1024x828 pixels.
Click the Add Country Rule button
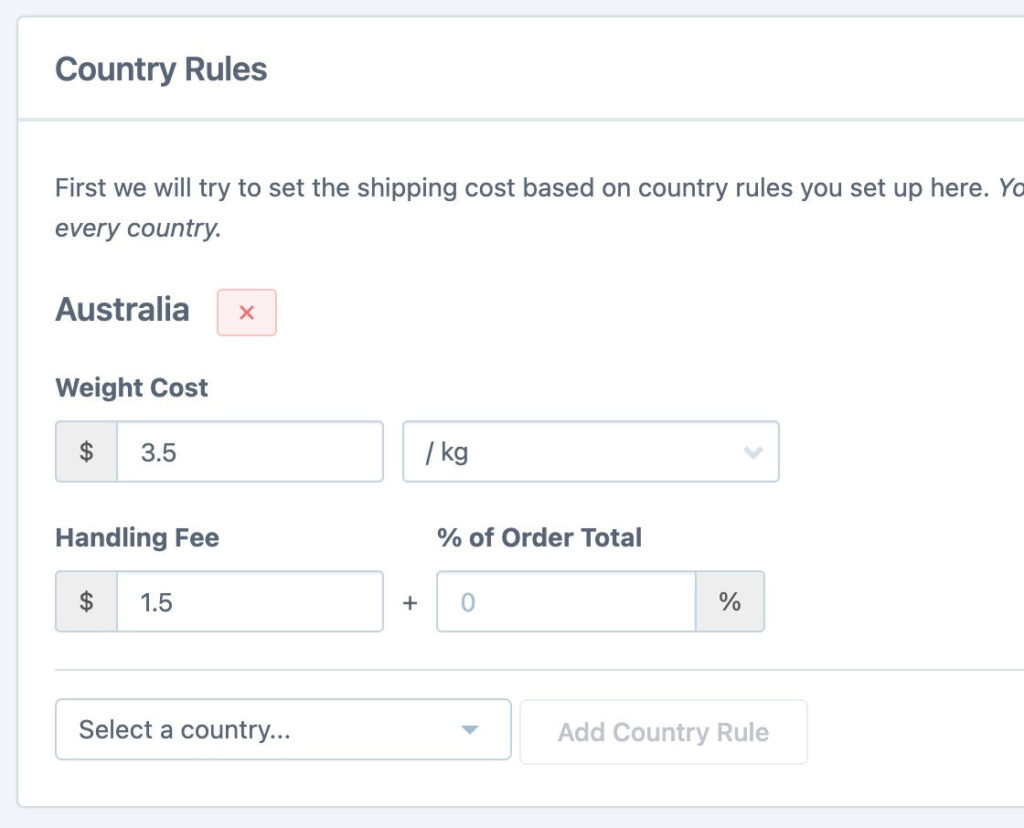coord(663,731)
